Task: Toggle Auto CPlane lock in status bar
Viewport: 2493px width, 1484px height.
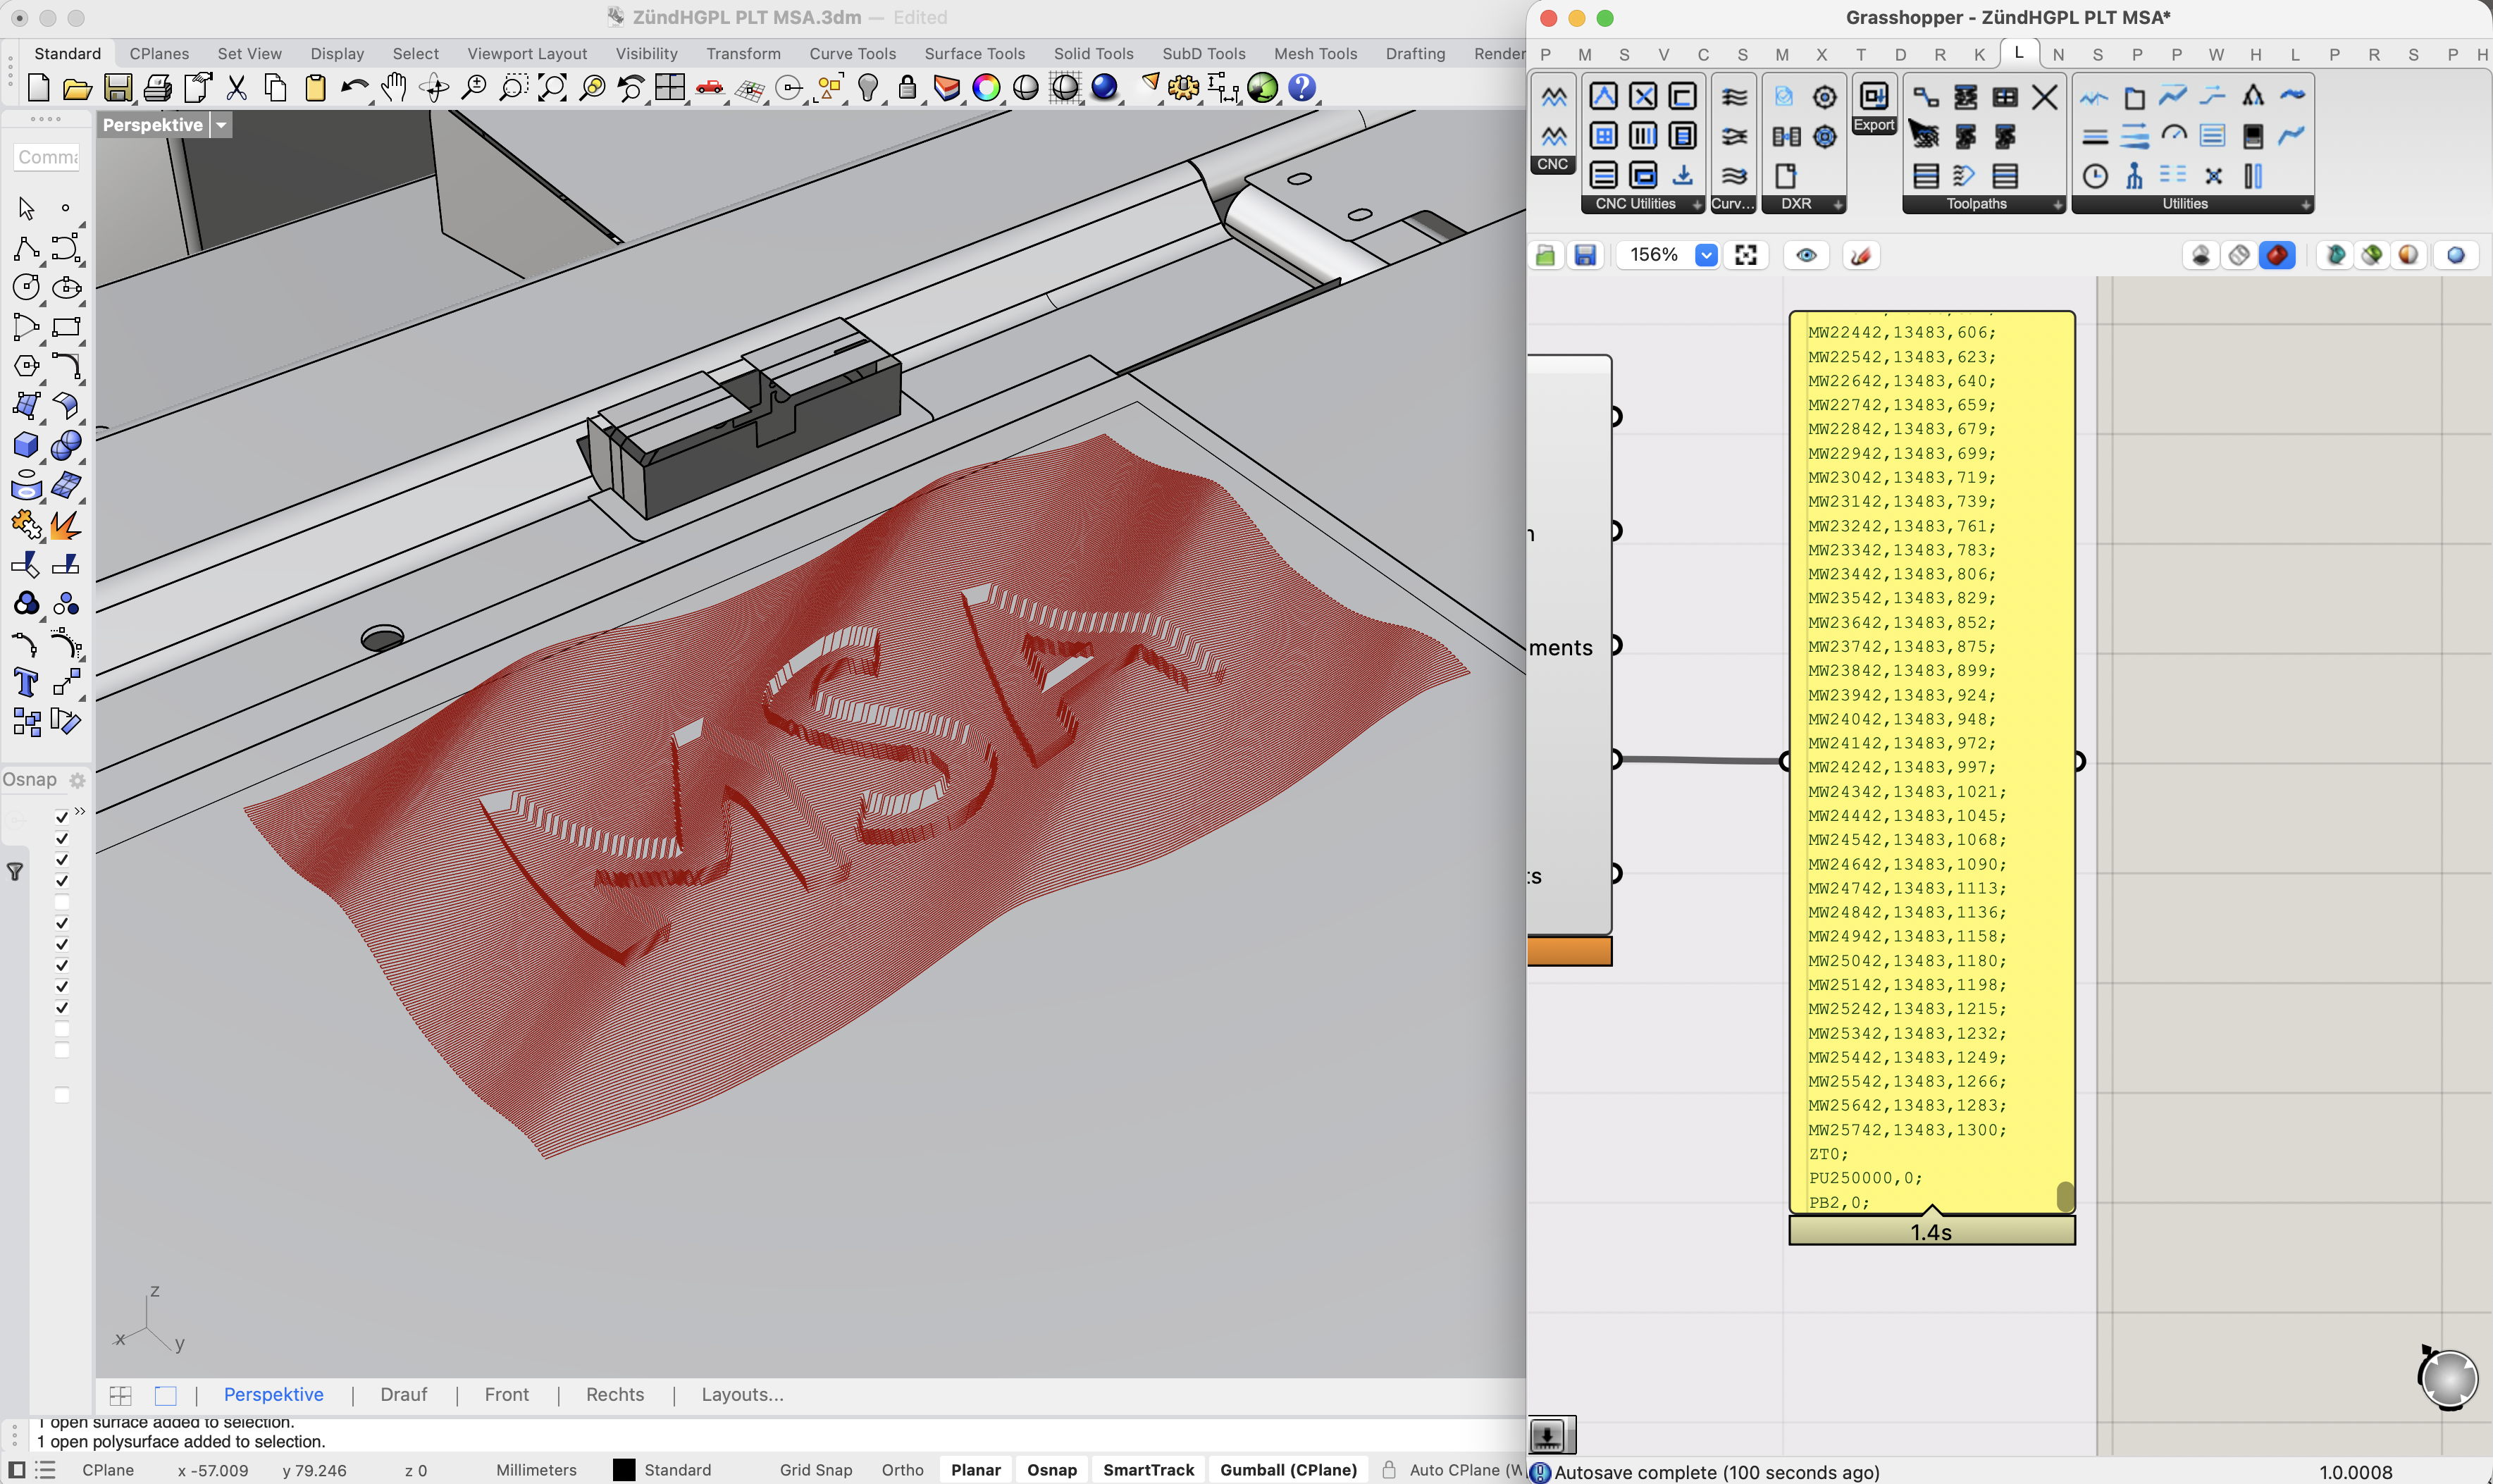Action: pyautogui.click(x=1389, y=1469)
